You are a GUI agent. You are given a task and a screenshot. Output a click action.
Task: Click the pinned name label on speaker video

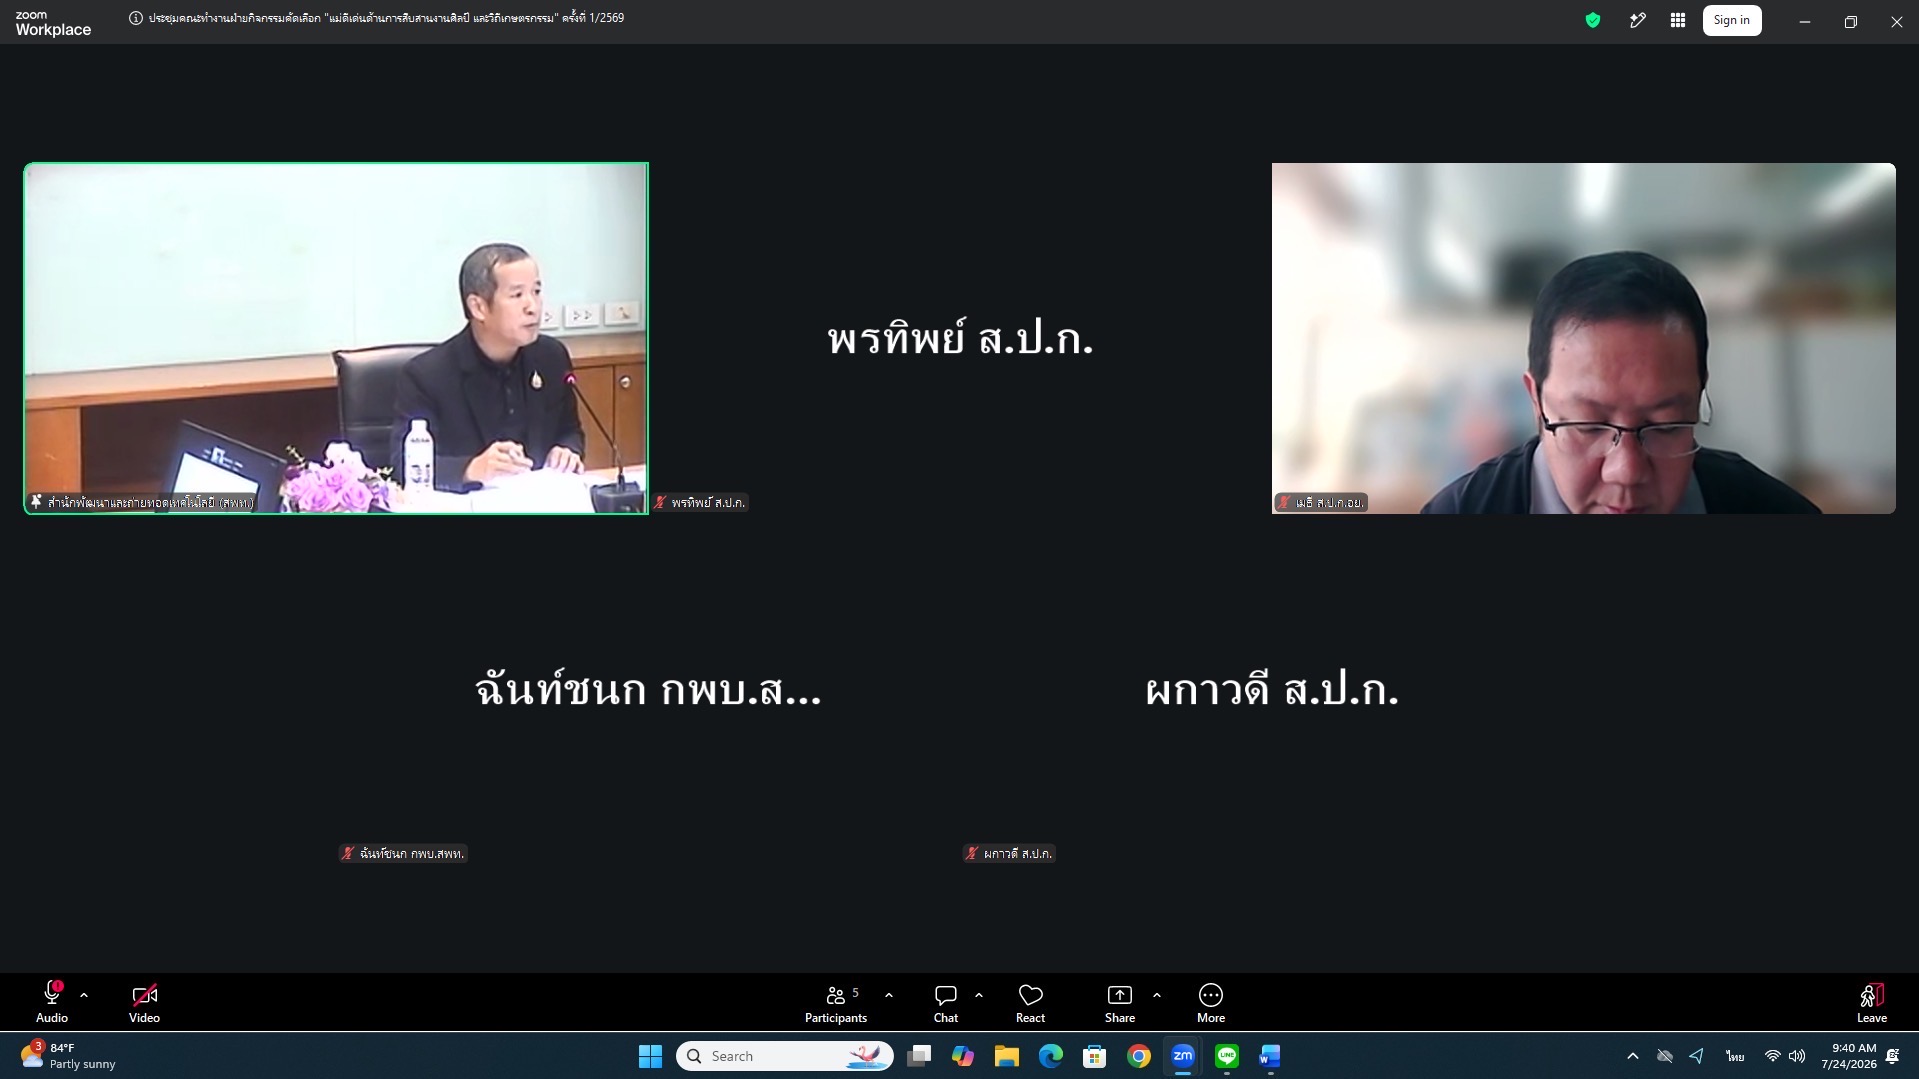pyautogui.click(x=142, y=502)
